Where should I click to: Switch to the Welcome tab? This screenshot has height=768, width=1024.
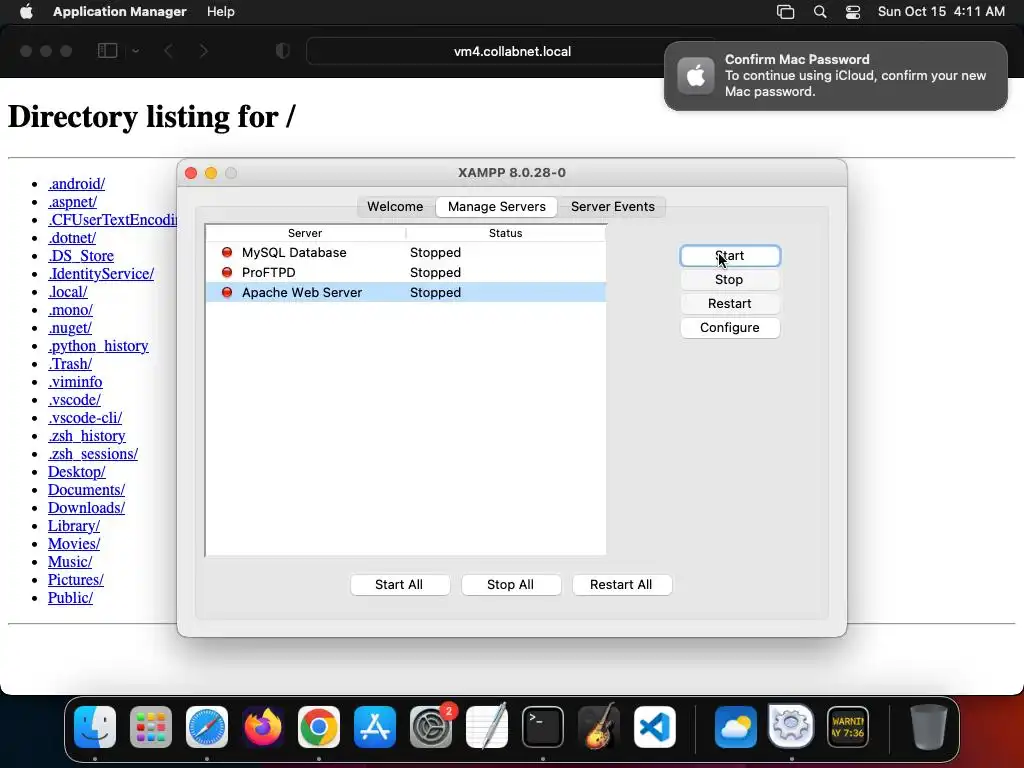pos(395,206)
